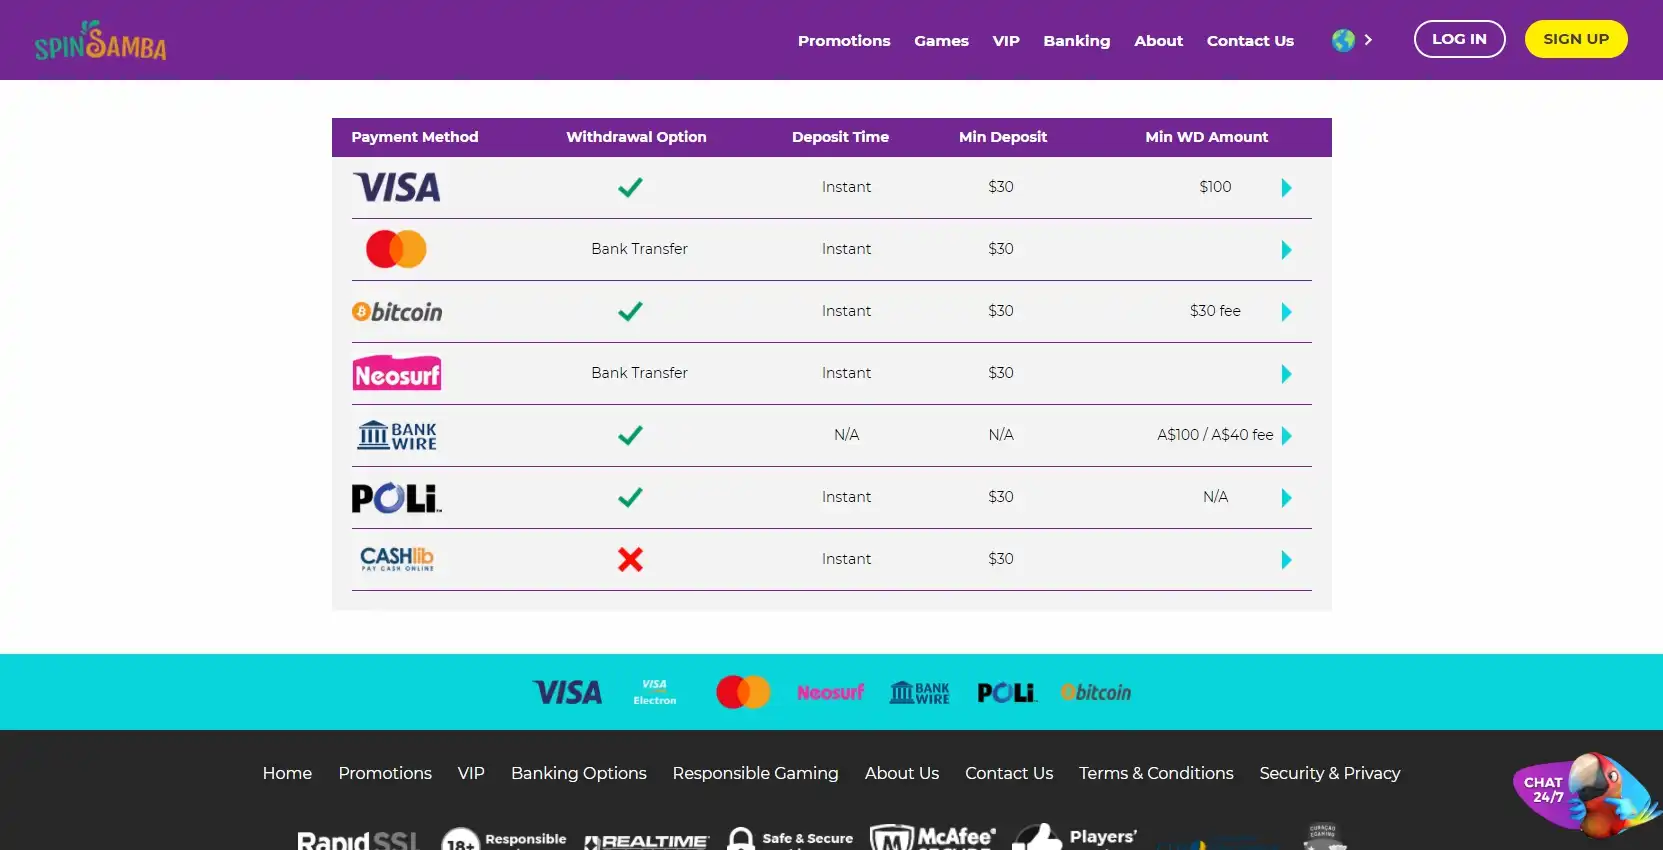Open the Promotions menu in header
Screen dimensions: 1663x850
[843, 41]
